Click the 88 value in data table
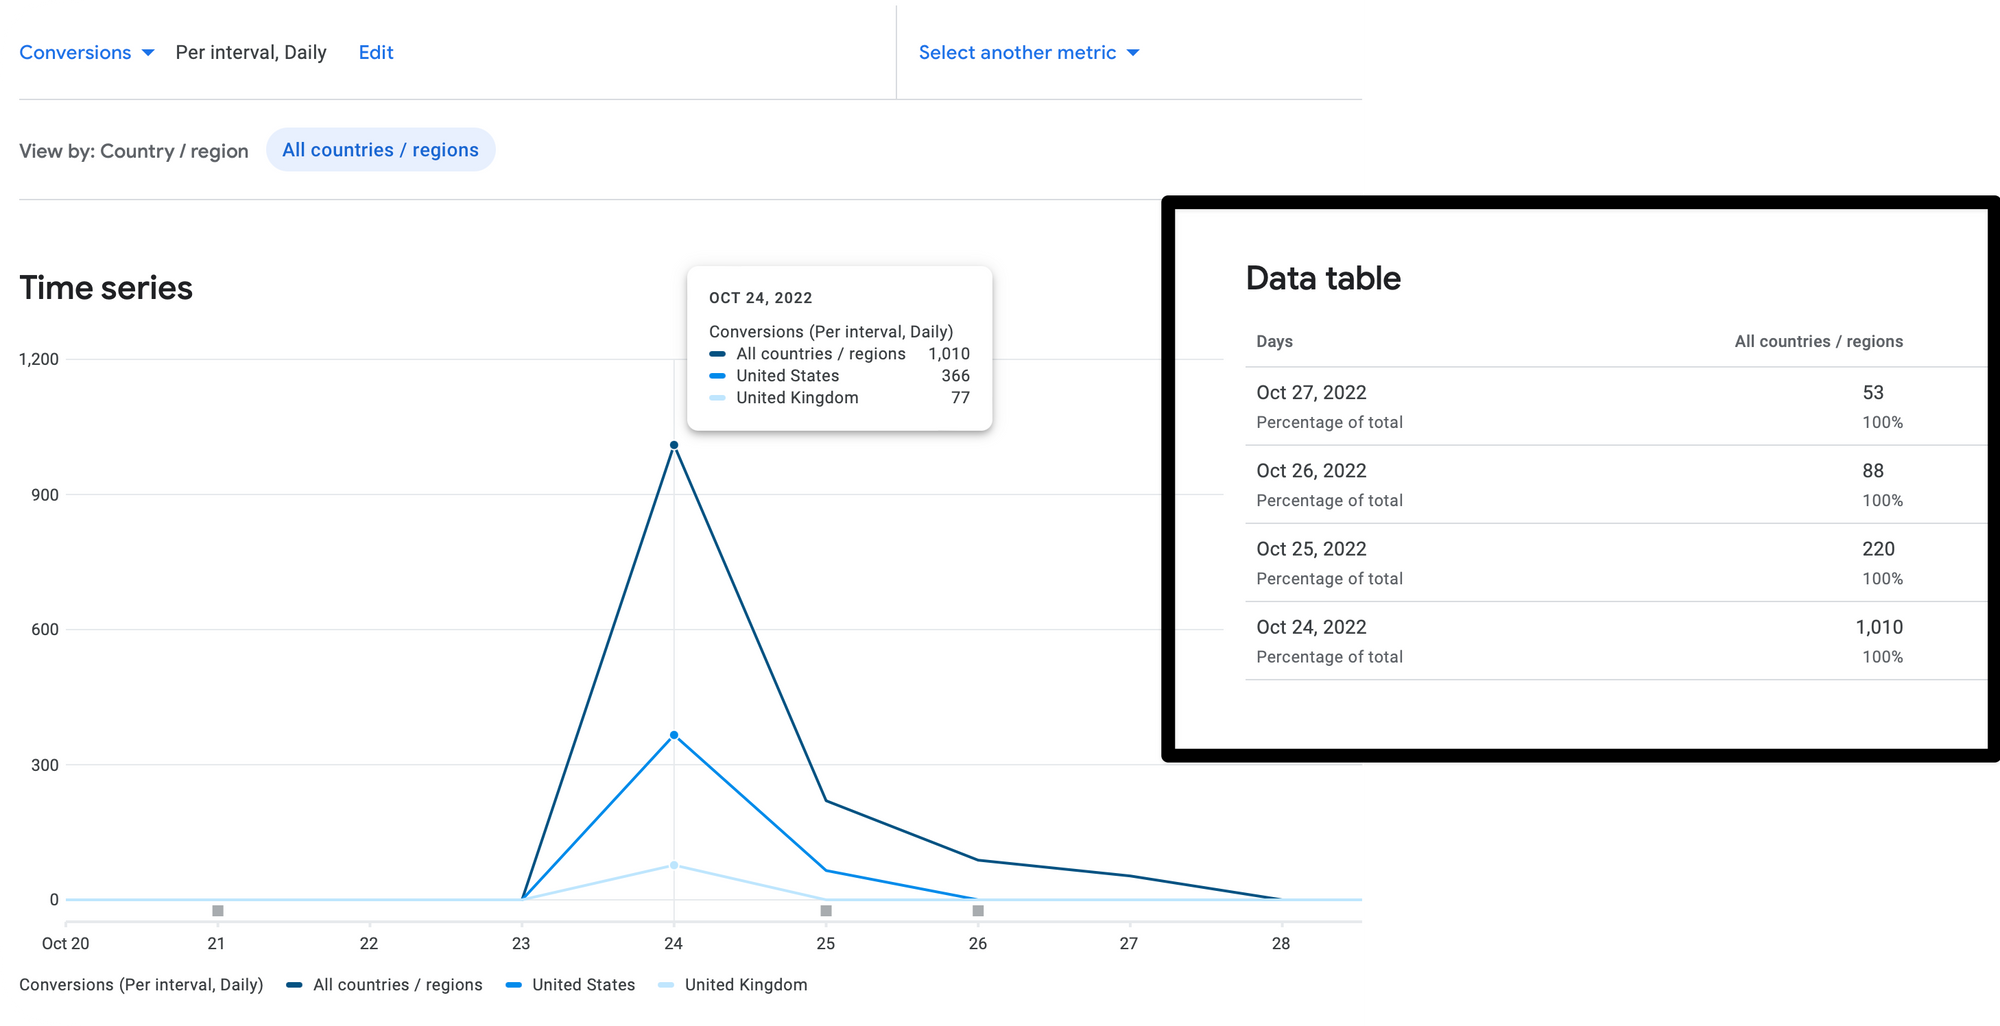The width and height of the screenshot is (2000, 1026). [x=1873, y=471]
